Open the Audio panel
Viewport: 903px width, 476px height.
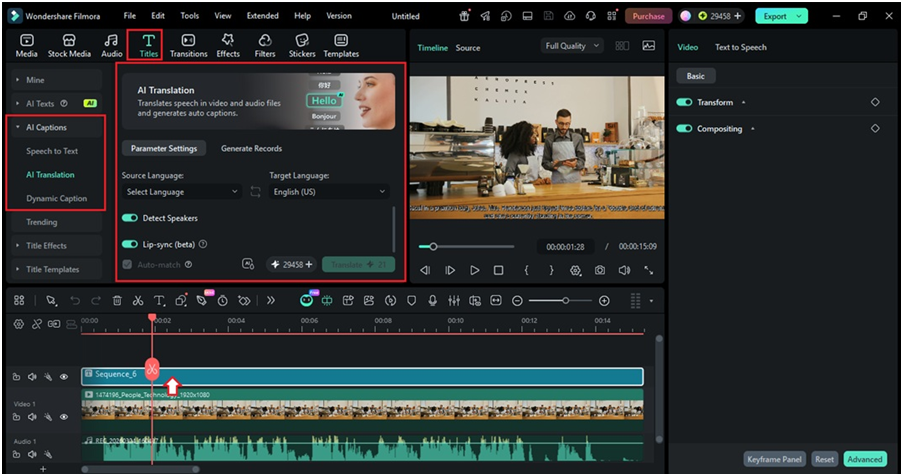(x=112, y=45)
